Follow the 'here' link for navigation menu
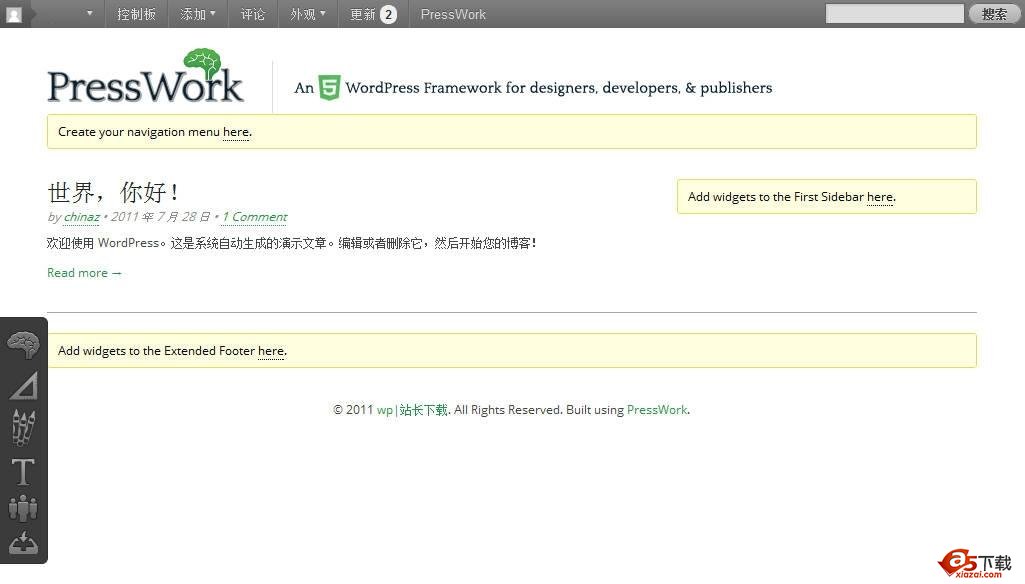1025x584 pixels. click(236, 132)
